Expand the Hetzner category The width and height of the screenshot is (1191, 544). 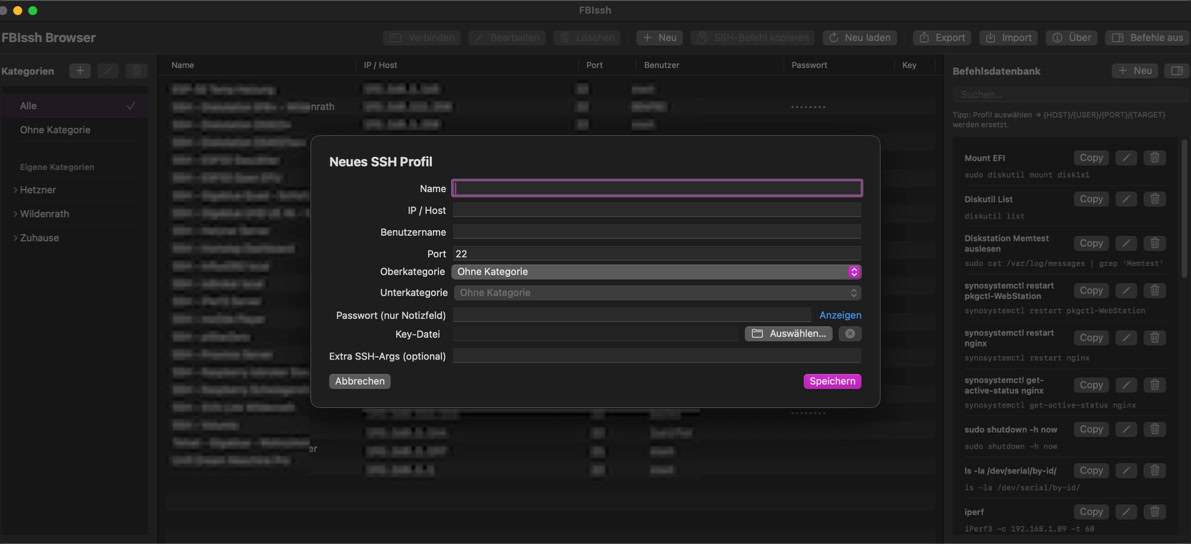pyautogui.click(x=16, y=190)
